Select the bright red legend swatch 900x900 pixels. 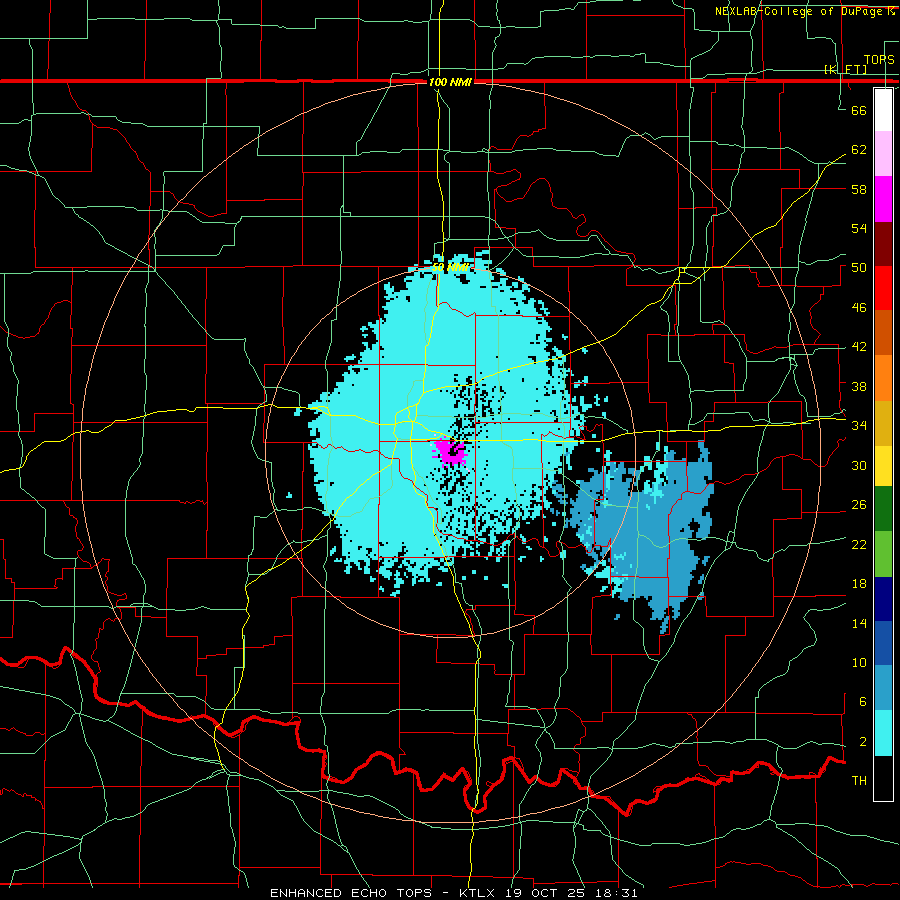883,288
